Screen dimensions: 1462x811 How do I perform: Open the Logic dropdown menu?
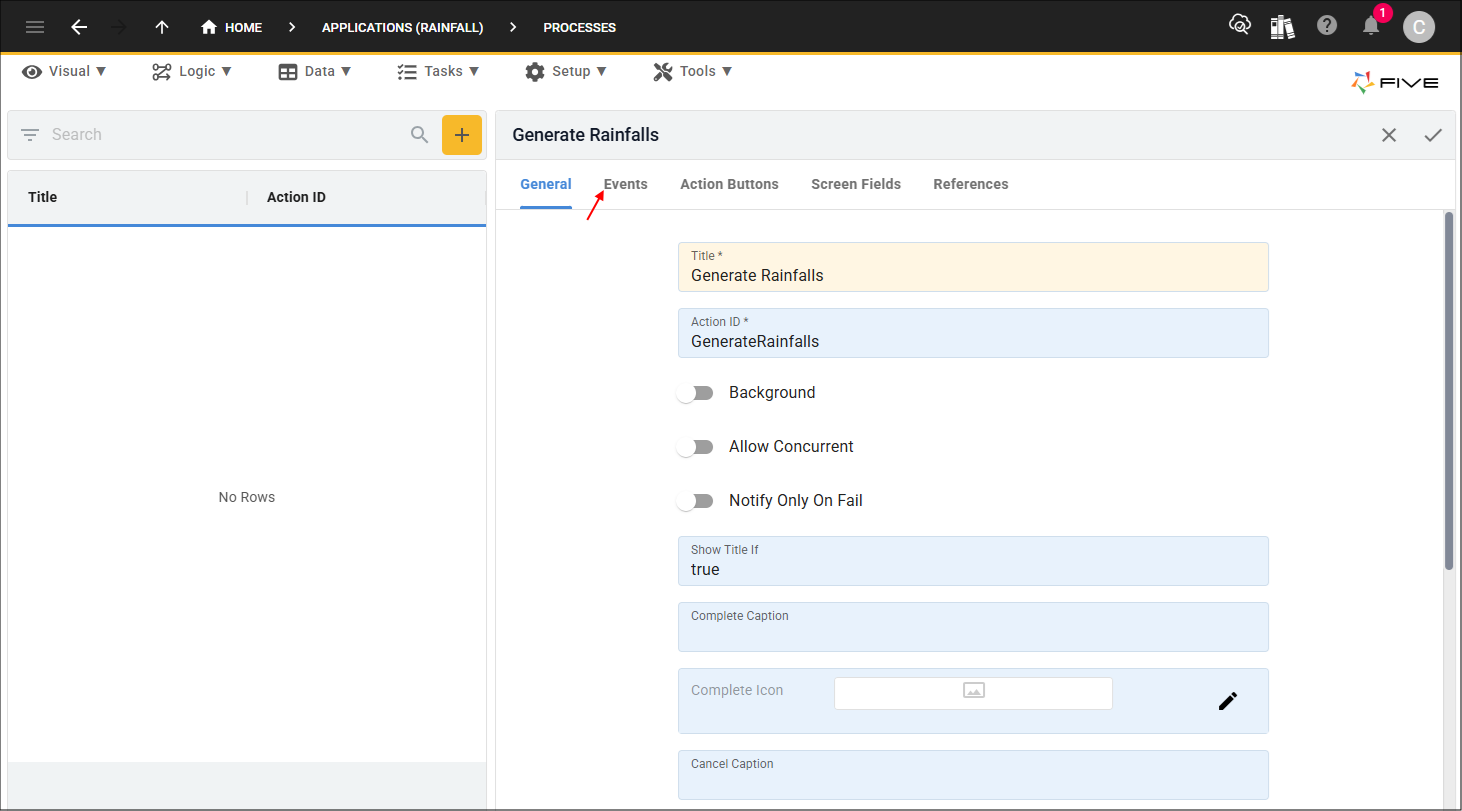coord(192,71)
